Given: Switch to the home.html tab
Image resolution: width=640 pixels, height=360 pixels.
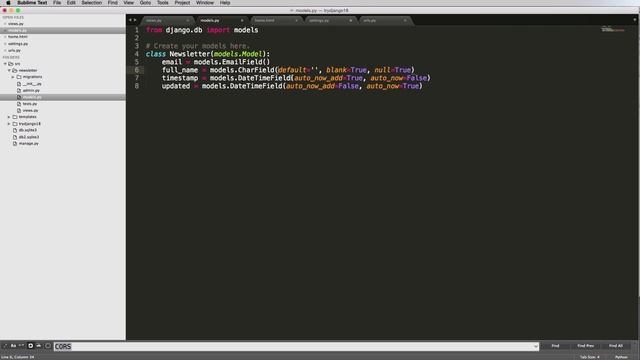Looking at the screenshot, I should 276,20.
